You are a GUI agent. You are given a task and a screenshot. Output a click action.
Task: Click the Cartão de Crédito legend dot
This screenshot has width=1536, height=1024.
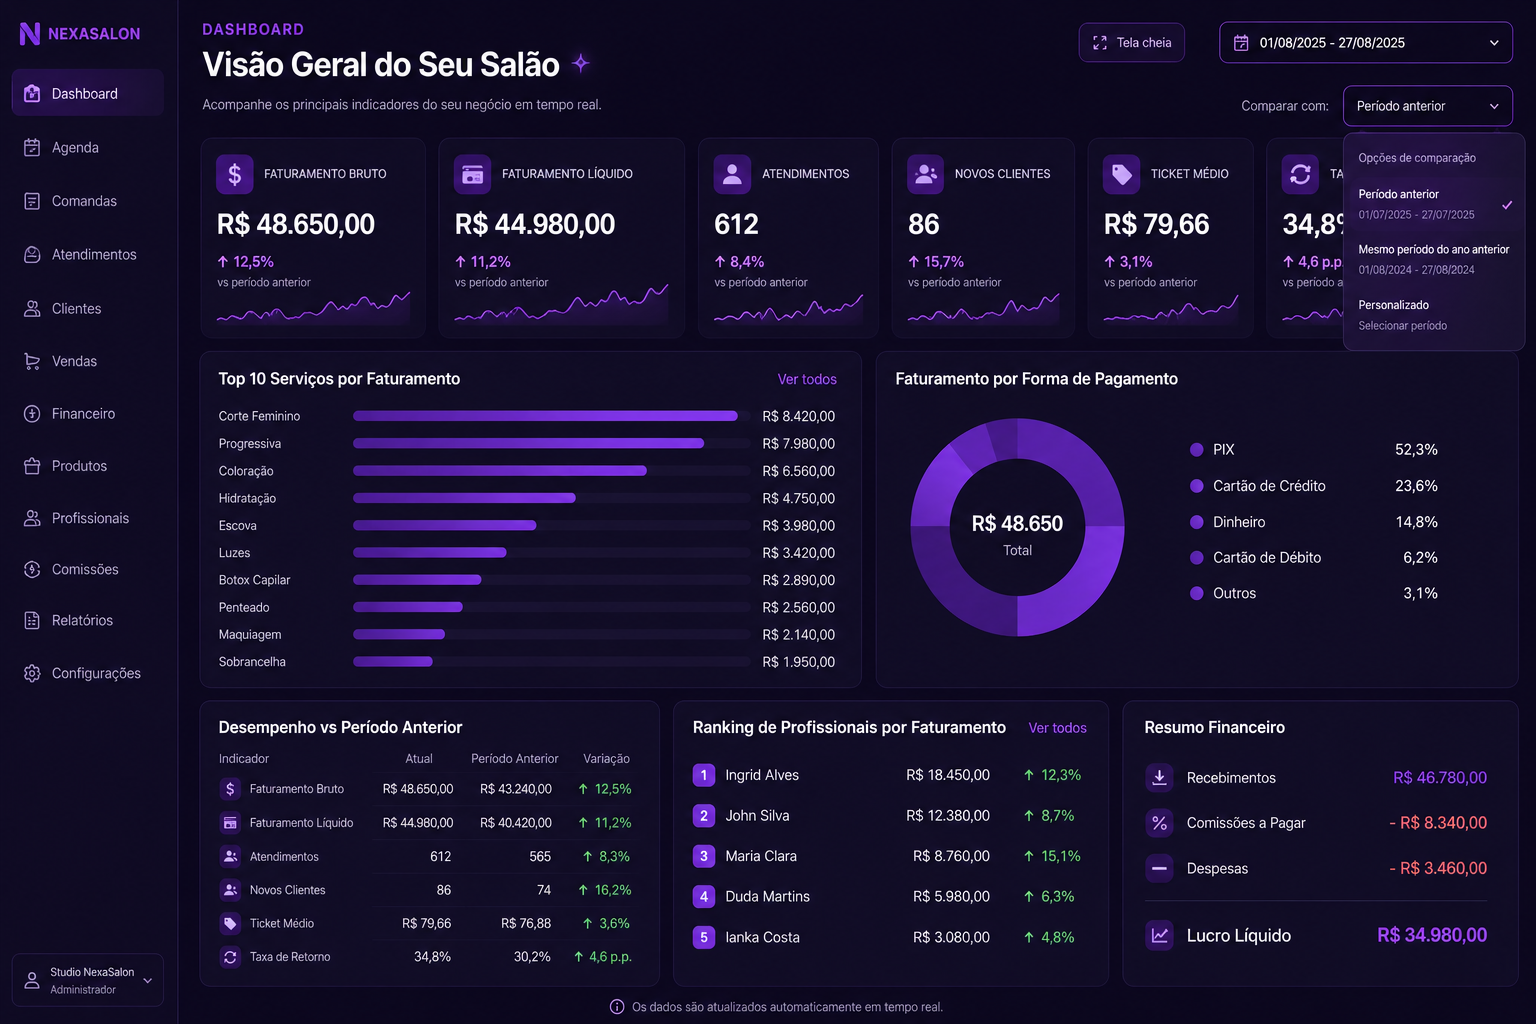1196,486
